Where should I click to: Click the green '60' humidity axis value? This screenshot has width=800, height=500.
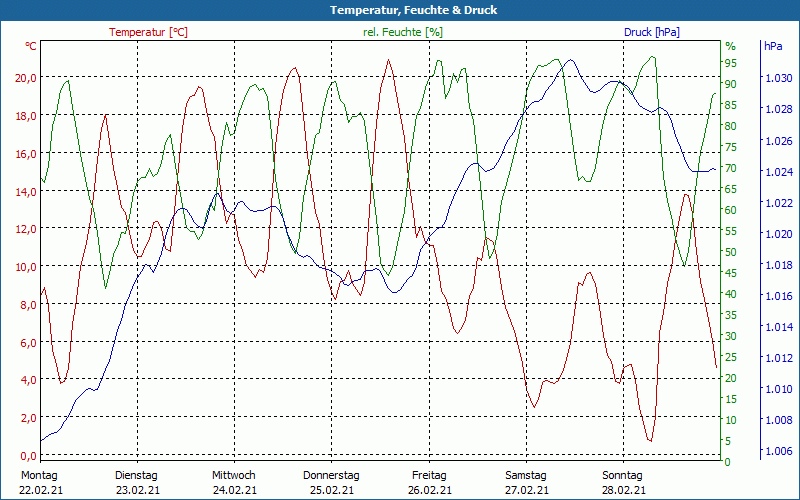point(731,210)
